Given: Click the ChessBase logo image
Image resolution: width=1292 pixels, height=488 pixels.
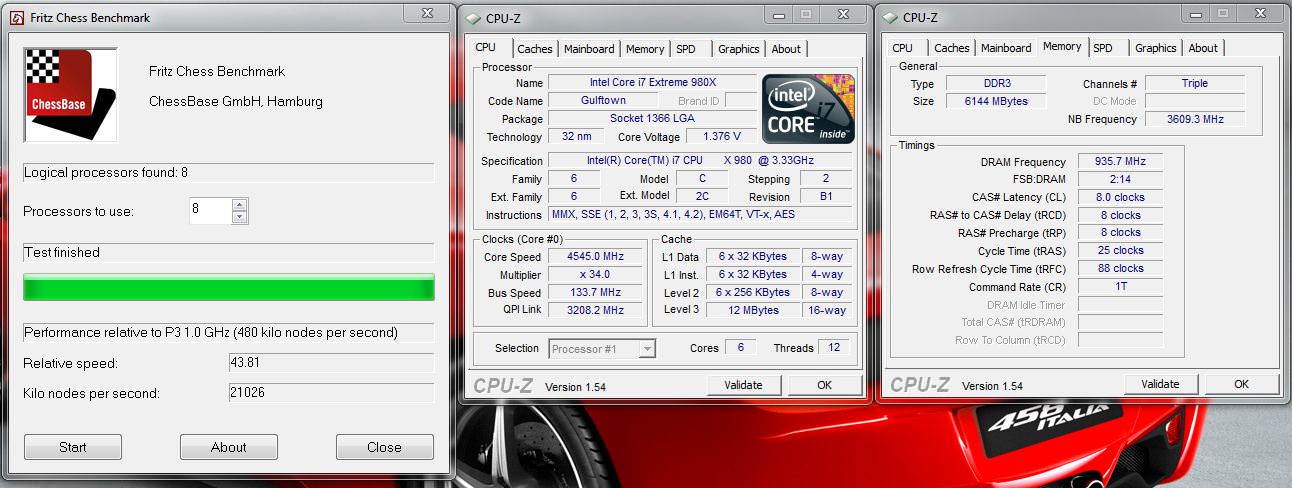Looking at the screenshot, I should (70, 95).
